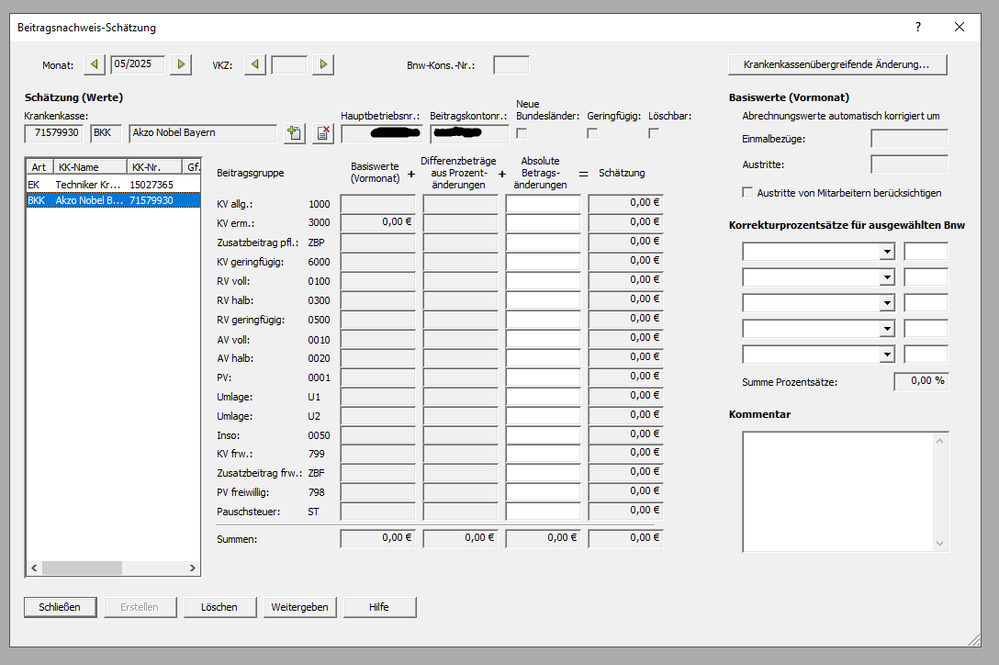Click delete Krankenkasse icon with red X
999x665 pixels.
tap(323, 133)
